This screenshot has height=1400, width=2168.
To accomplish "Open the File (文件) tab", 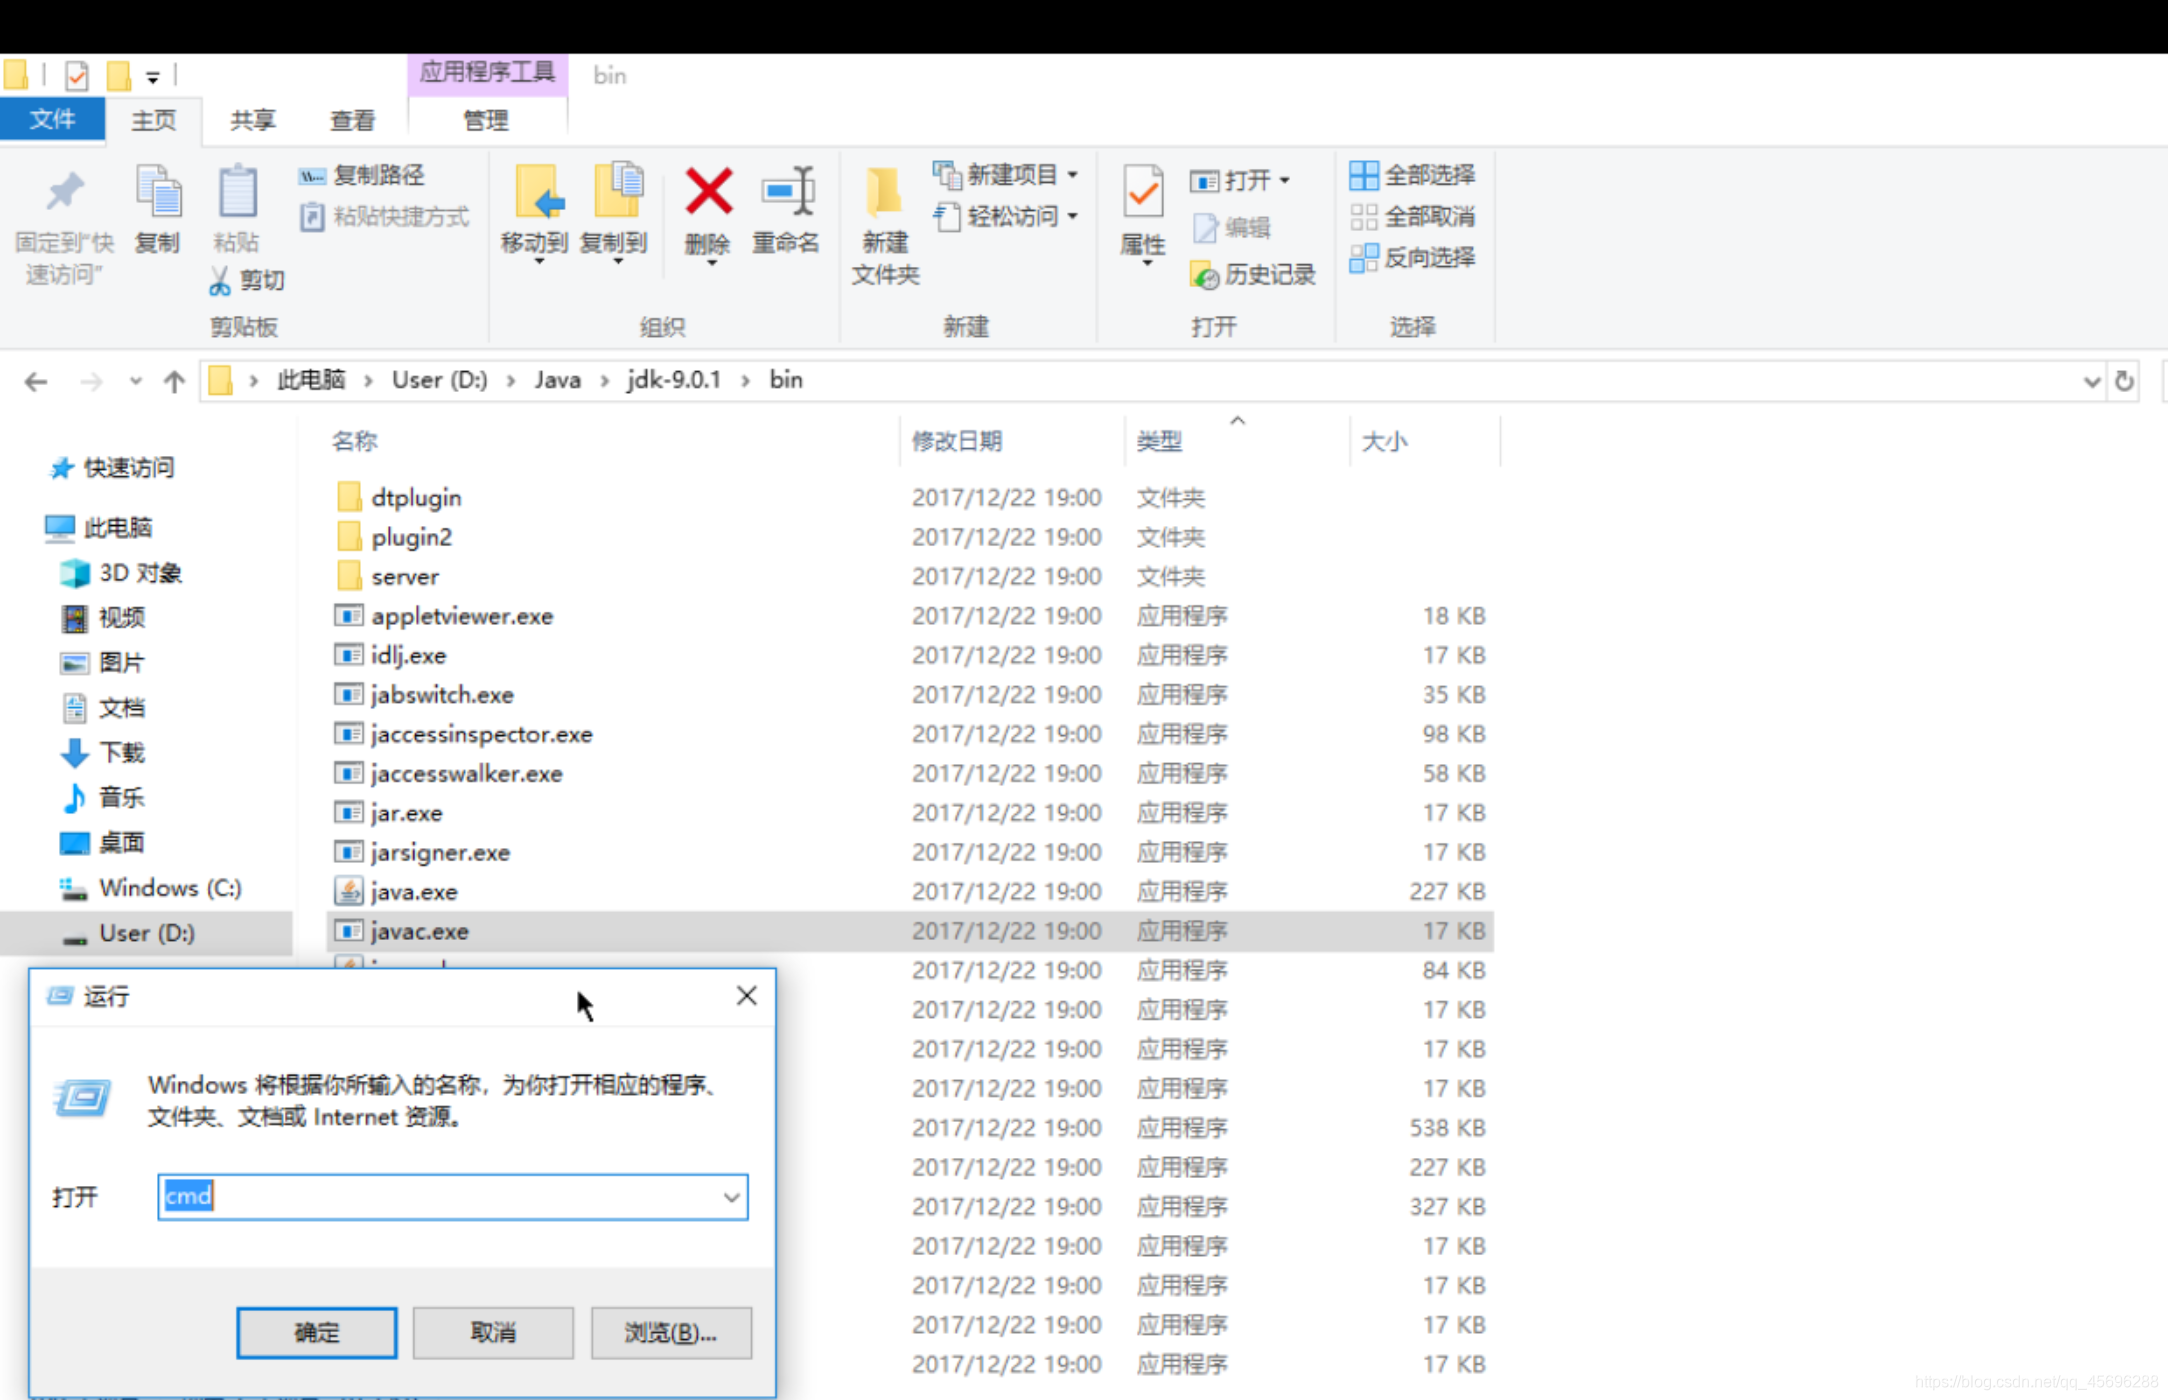I will tap(52, 120).
